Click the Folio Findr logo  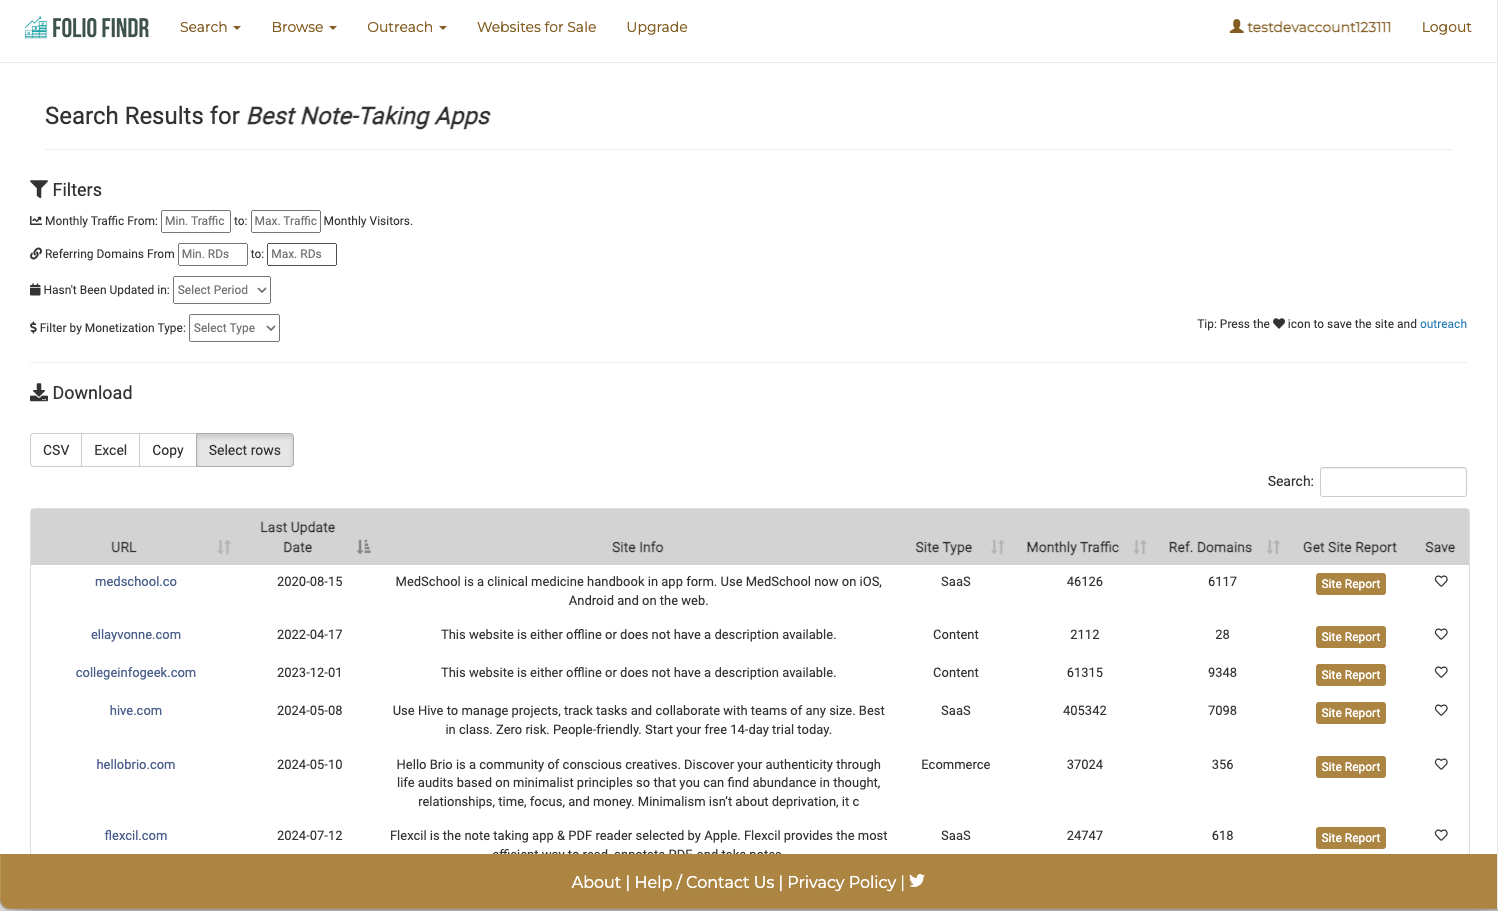click(x=87, y=28)
